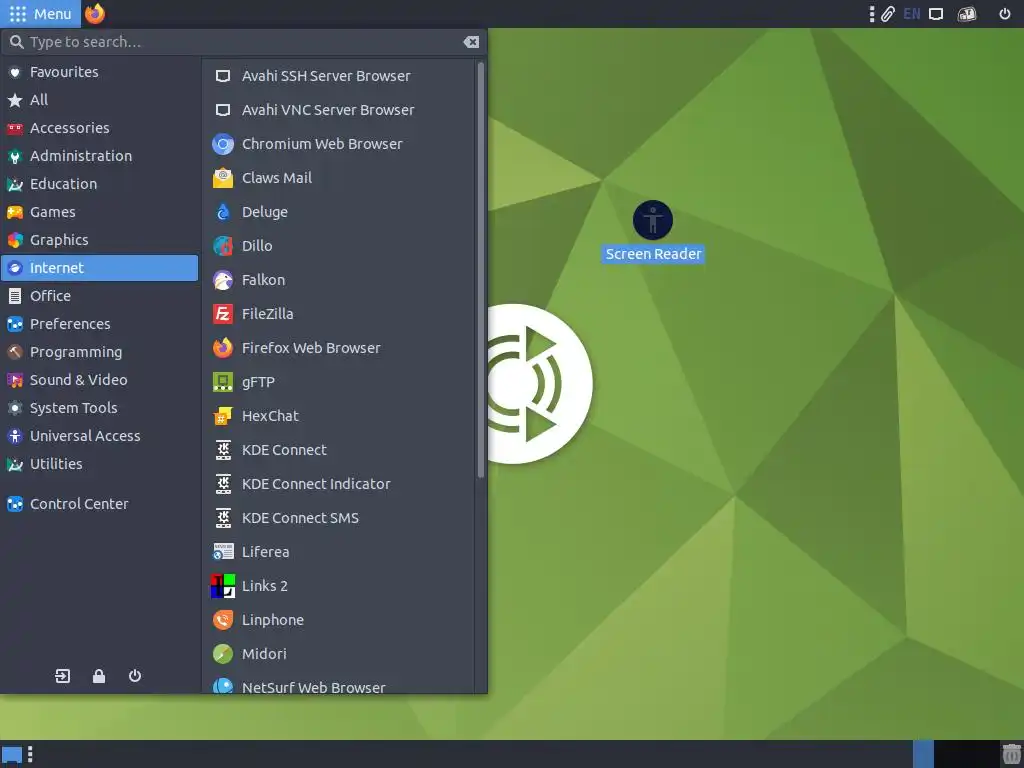Click the Firefox launcher in the top panel
This screenshot has height=768, width=1024.
point(95,13)
